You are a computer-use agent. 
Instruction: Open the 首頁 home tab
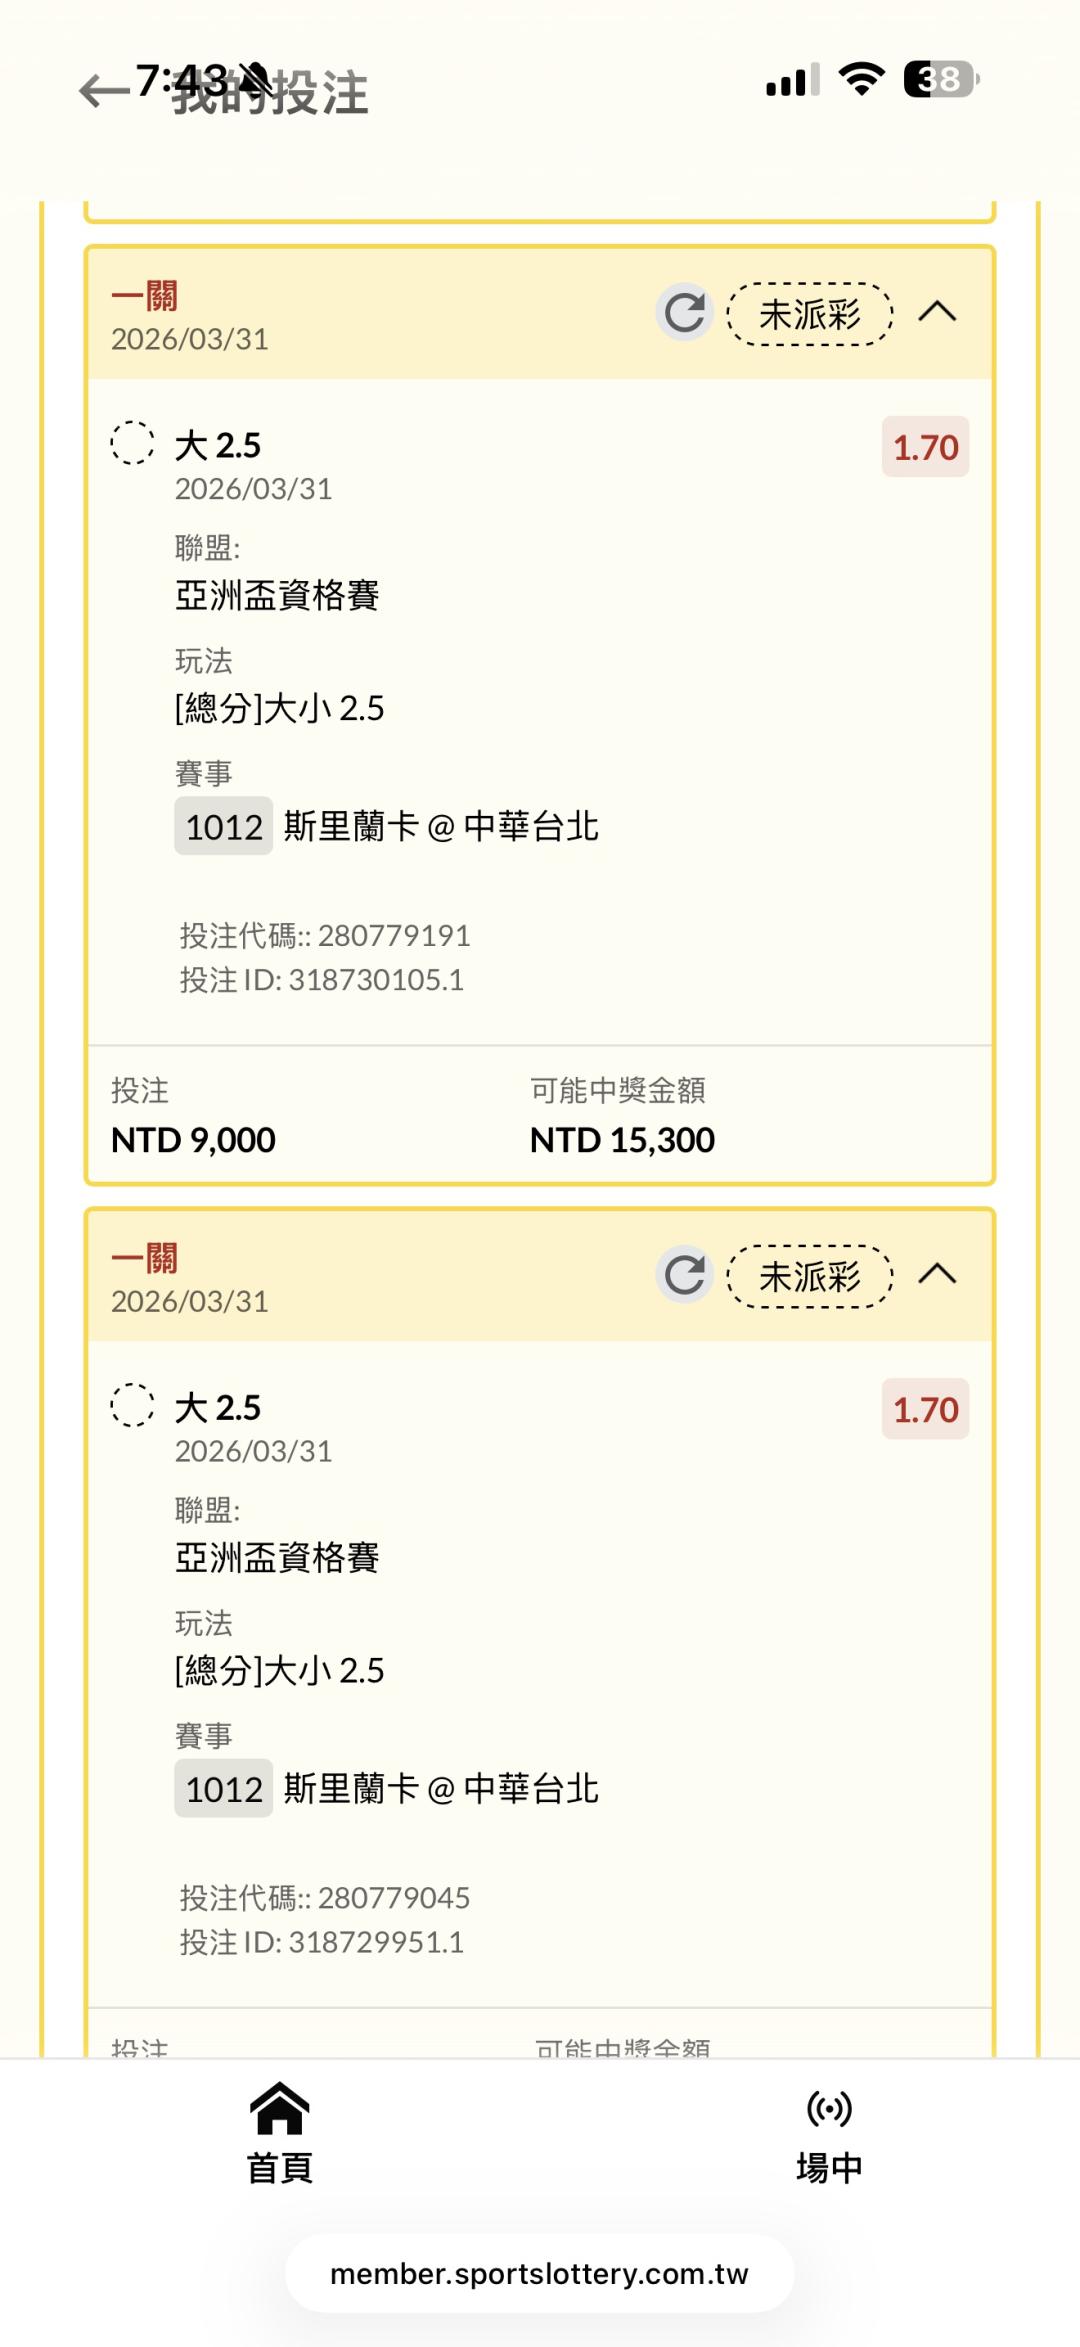[x=279, y=2167]
